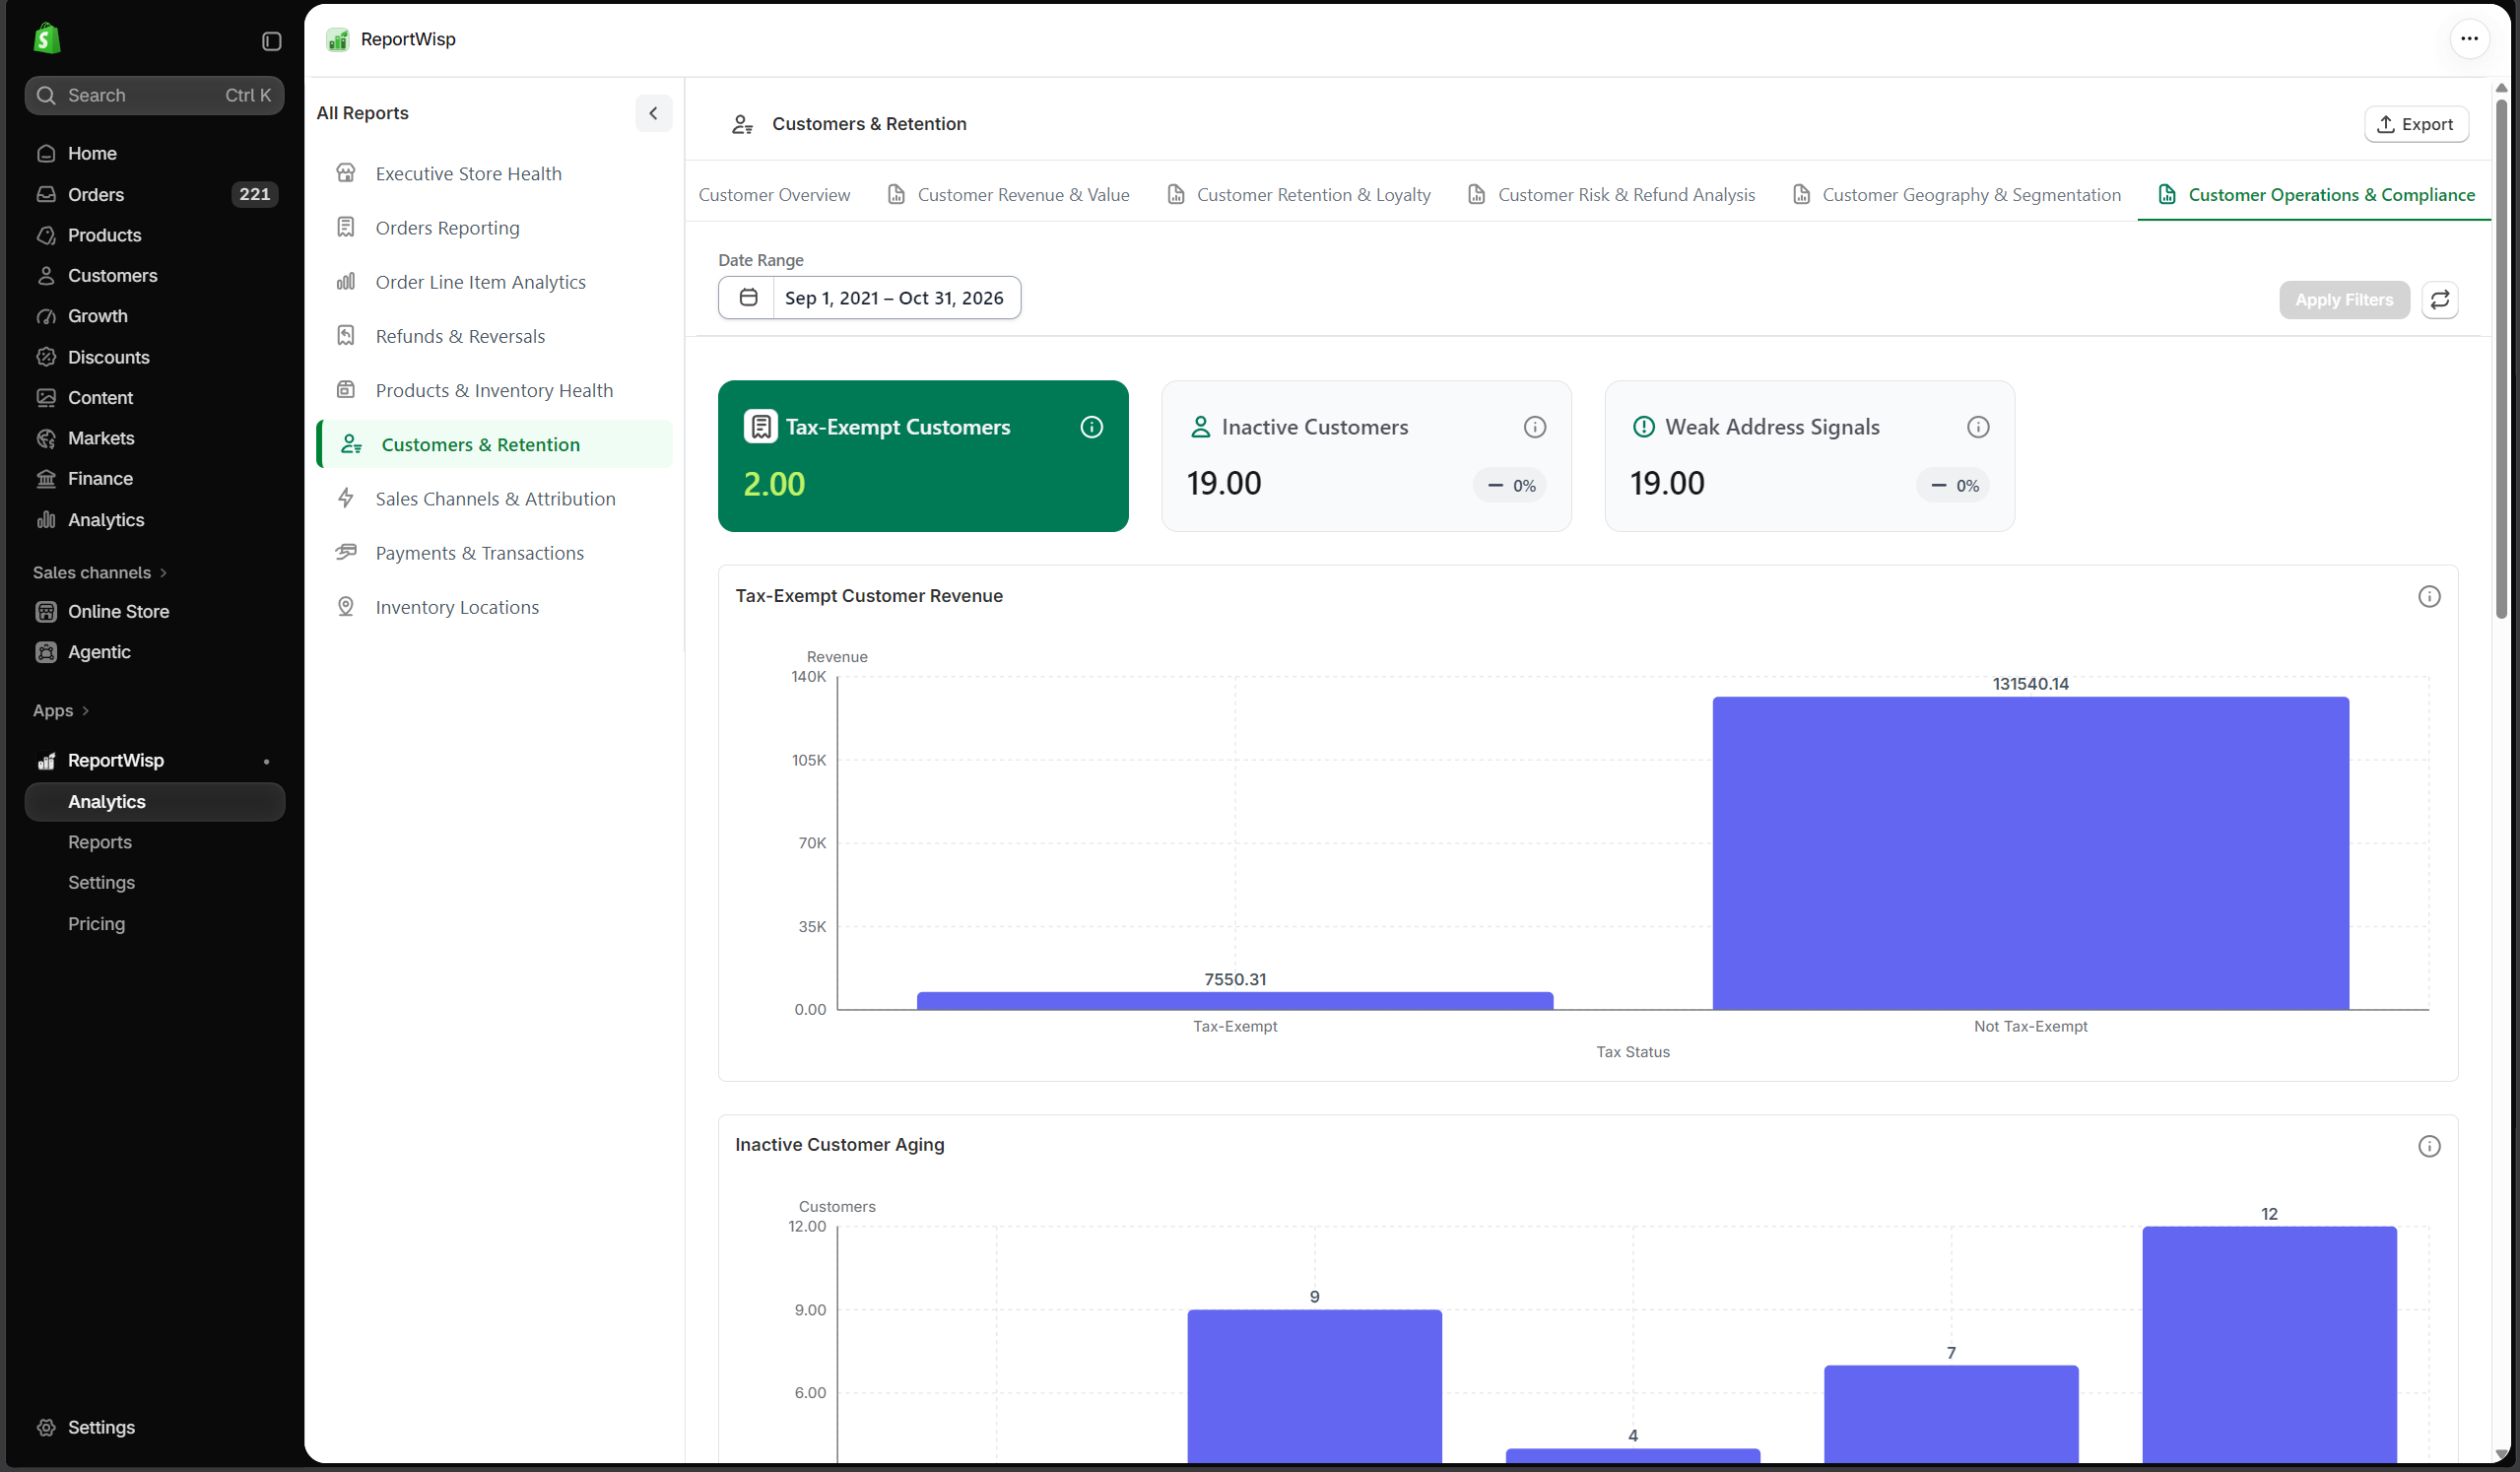Select the Tax-Exempt Customers metric card
The image size is (2520, 1472).
pyautogui.click(x=922, y=456)
